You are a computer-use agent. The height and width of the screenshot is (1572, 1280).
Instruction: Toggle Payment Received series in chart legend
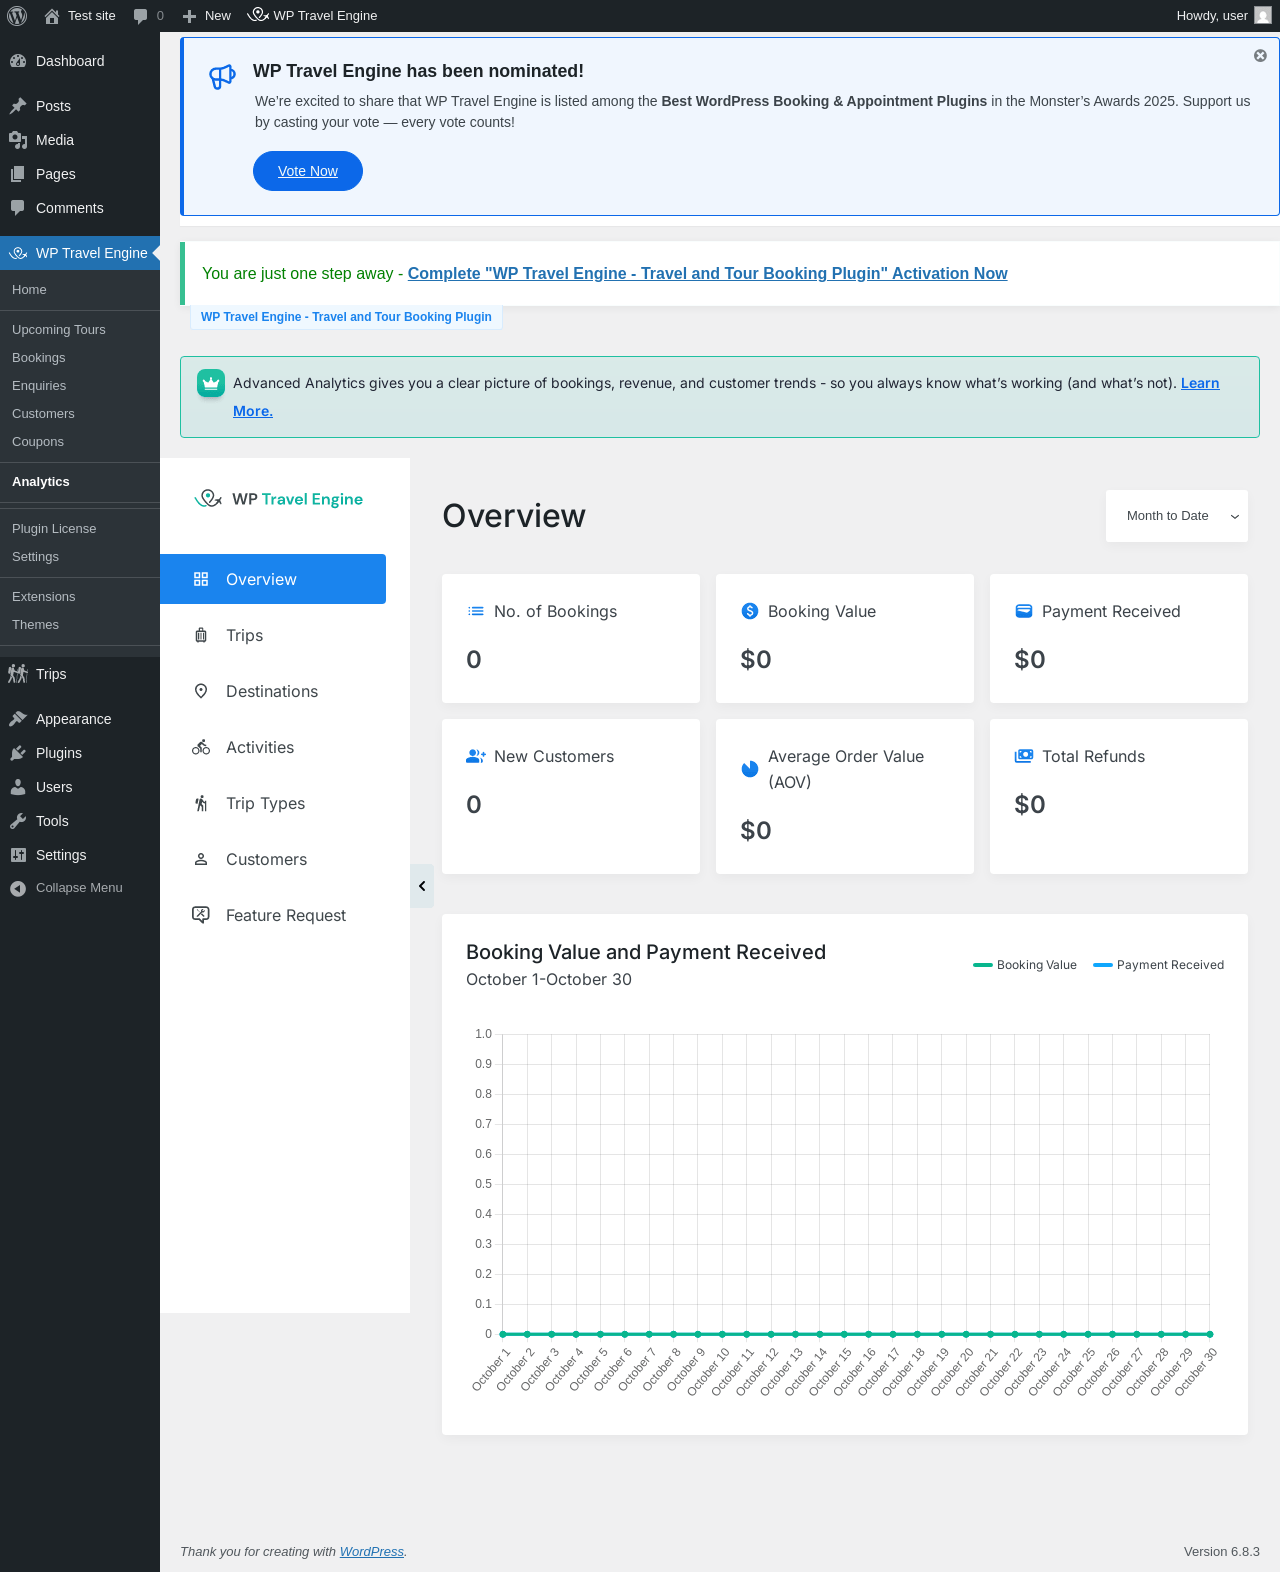pos(1159,965)
